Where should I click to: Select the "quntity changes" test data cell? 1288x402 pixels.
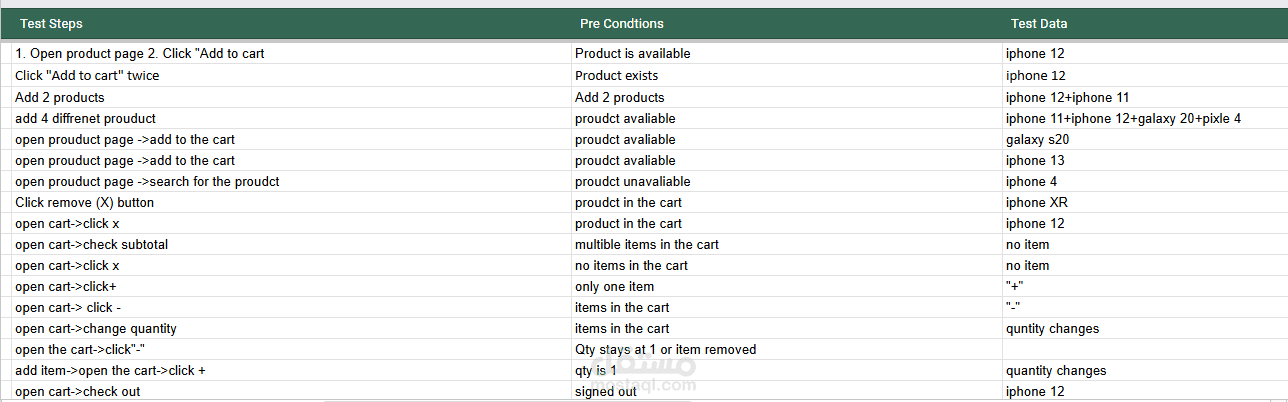click(1052, 329)
